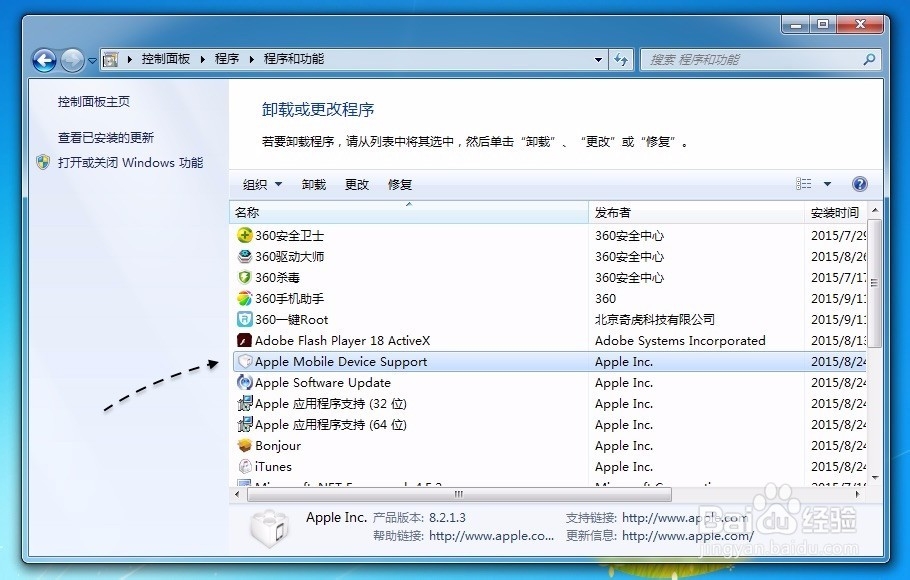The image size is (910, 580).
Task: Click the Control Panel address bar icon
Action: tap(110, 59)
